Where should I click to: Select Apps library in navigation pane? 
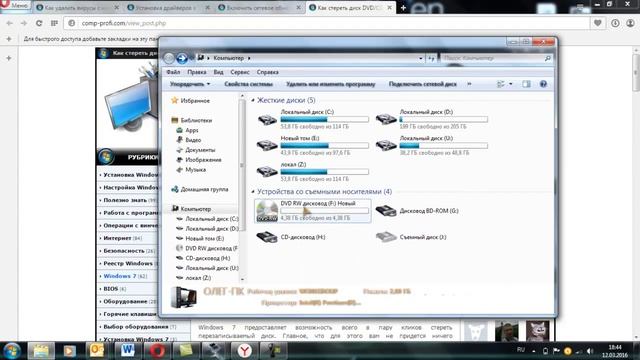pyautogui.click(x=191, y=130)
